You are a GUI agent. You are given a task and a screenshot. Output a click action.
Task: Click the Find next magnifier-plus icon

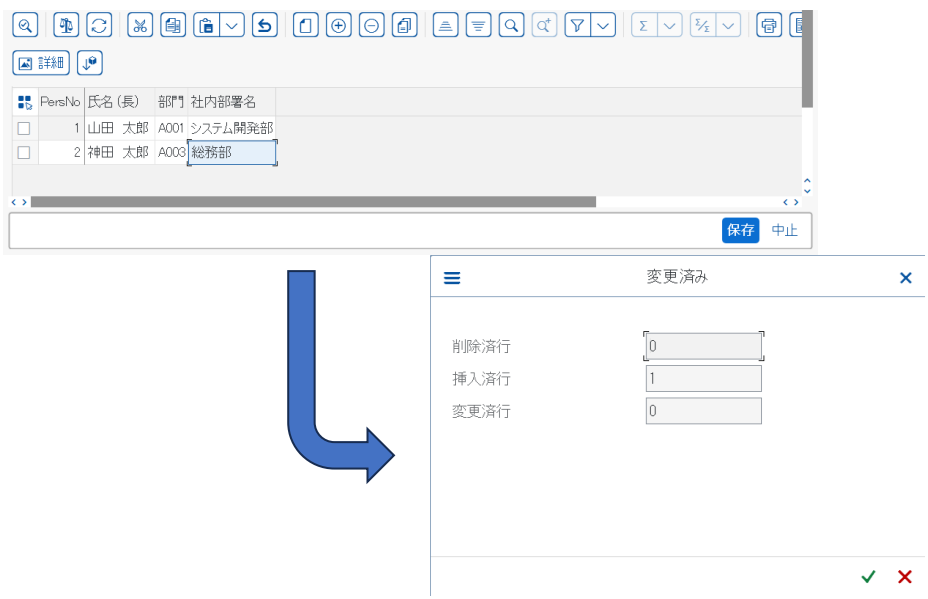point(544,25)
